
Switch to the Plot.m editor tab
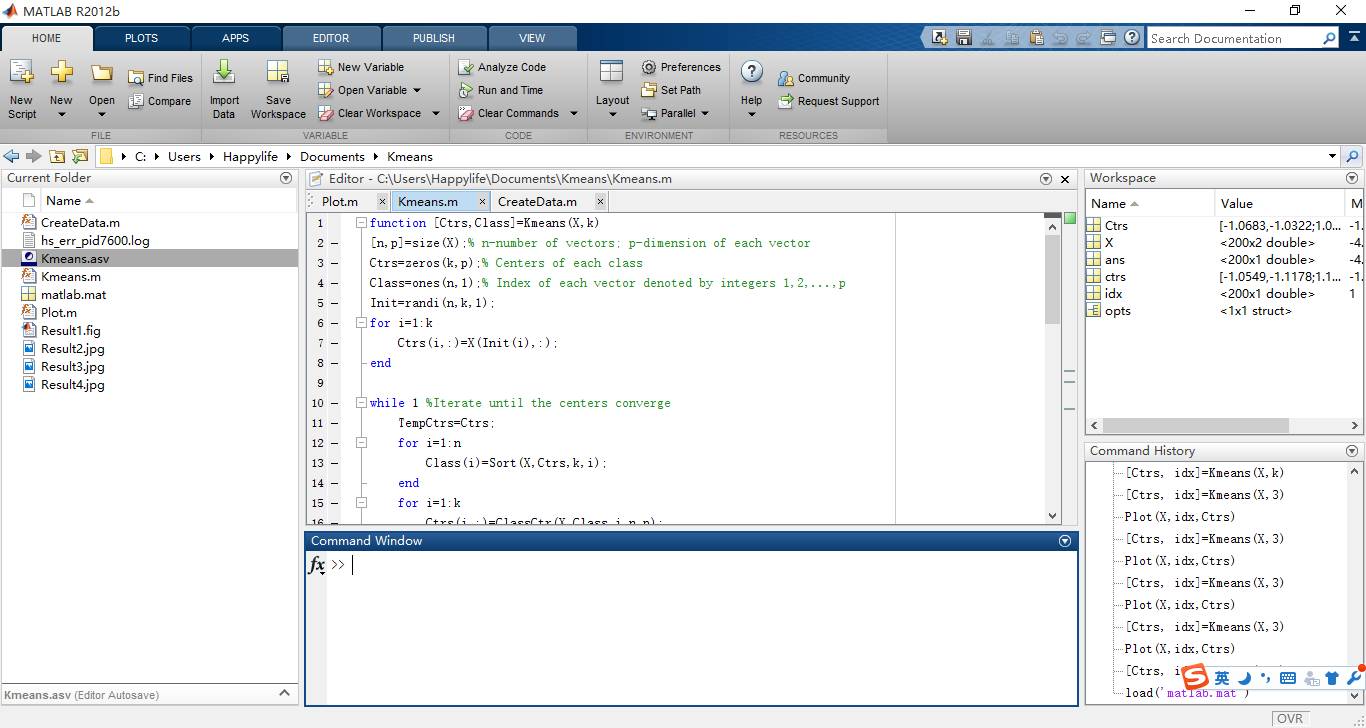pyautogui.click(x=340, y=201)
